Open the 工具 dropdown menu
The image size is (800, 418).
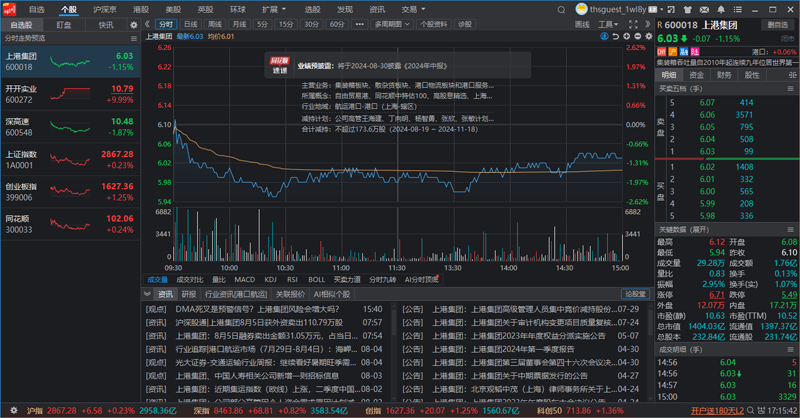tap(608, 24)
